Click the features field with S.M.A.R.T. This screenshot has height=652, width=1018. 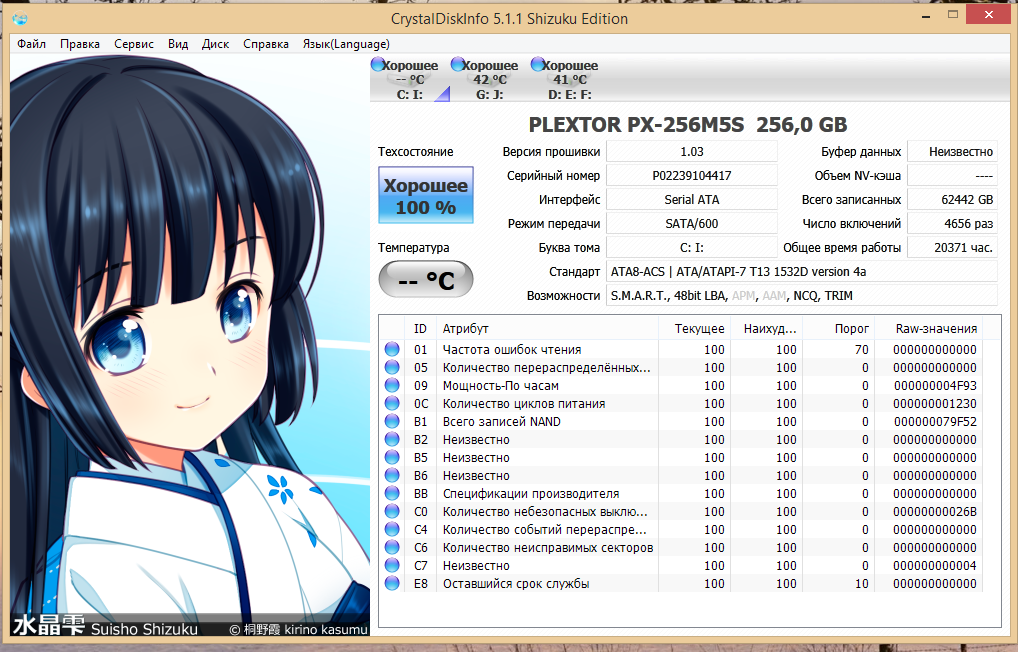(802, 295)
